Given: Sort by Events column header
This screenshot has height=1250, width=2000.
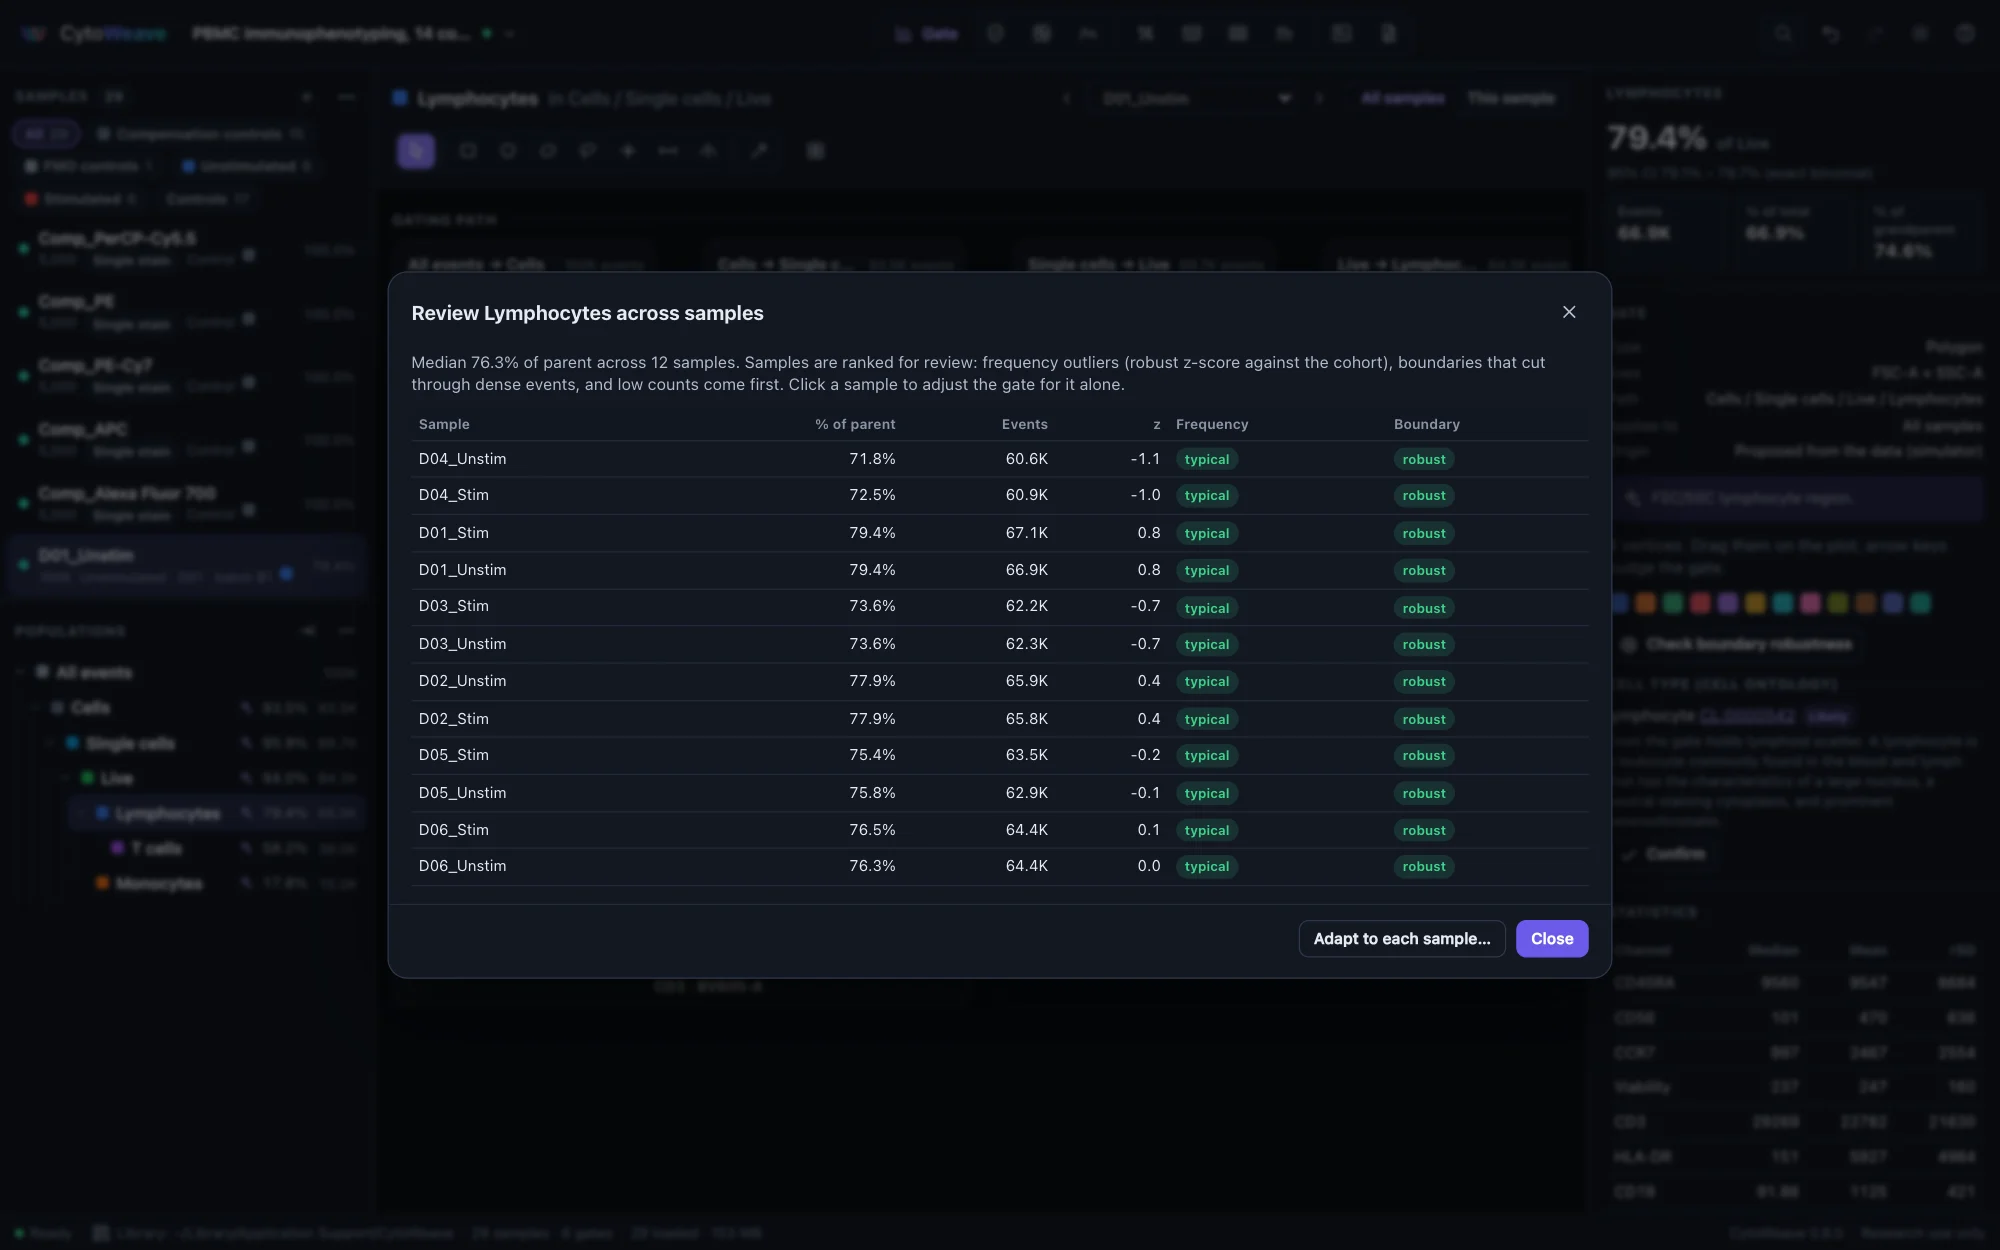Looking at the screenshot, I should tap(1025, 424).
